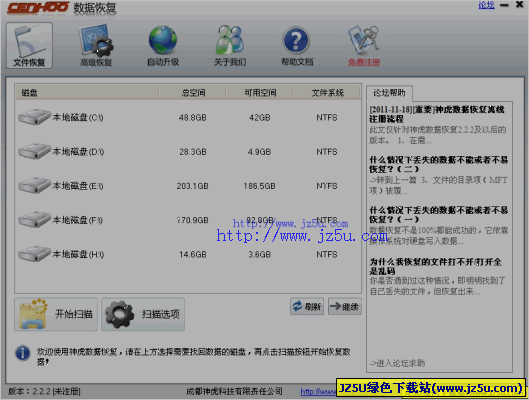The height and width of the screenshot is (400, 529).
Task: Click the 4.9GB free space value
Action: [x=259, y=152]
